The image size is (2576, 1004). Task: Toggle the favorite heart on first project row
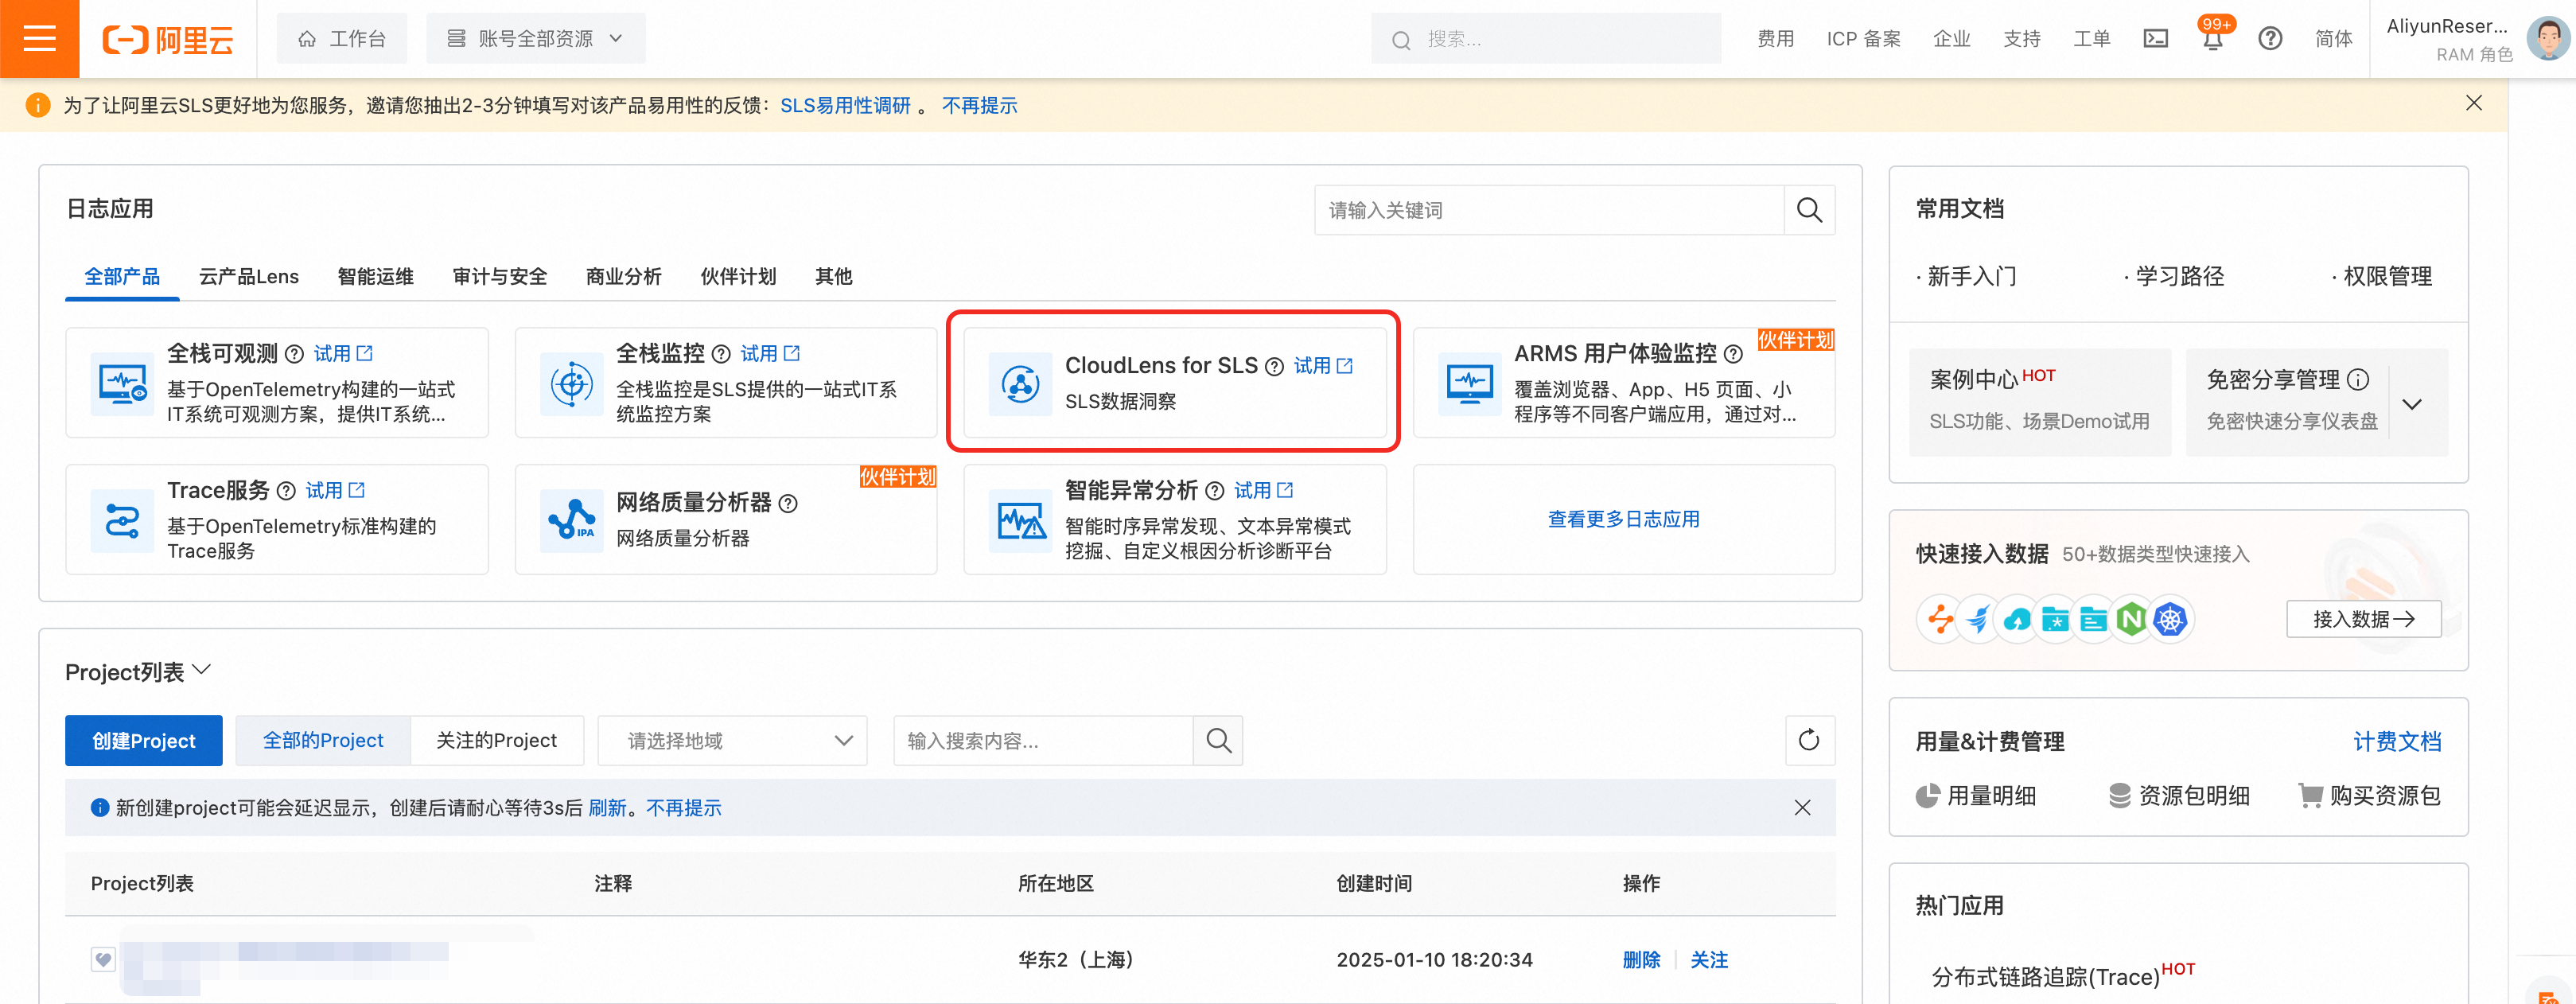103,960
